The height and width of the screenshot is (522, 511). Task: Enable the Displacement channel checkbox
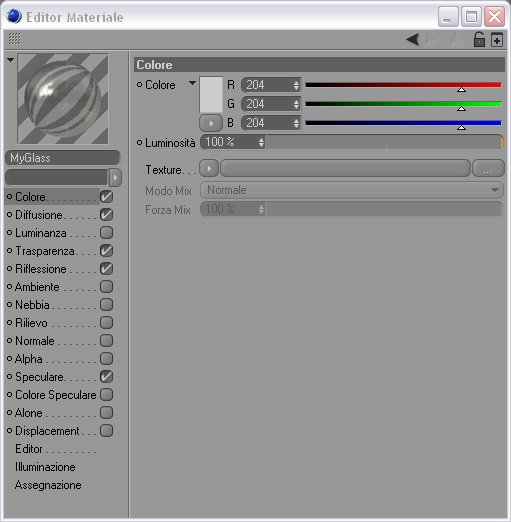(x=106, y=431)
